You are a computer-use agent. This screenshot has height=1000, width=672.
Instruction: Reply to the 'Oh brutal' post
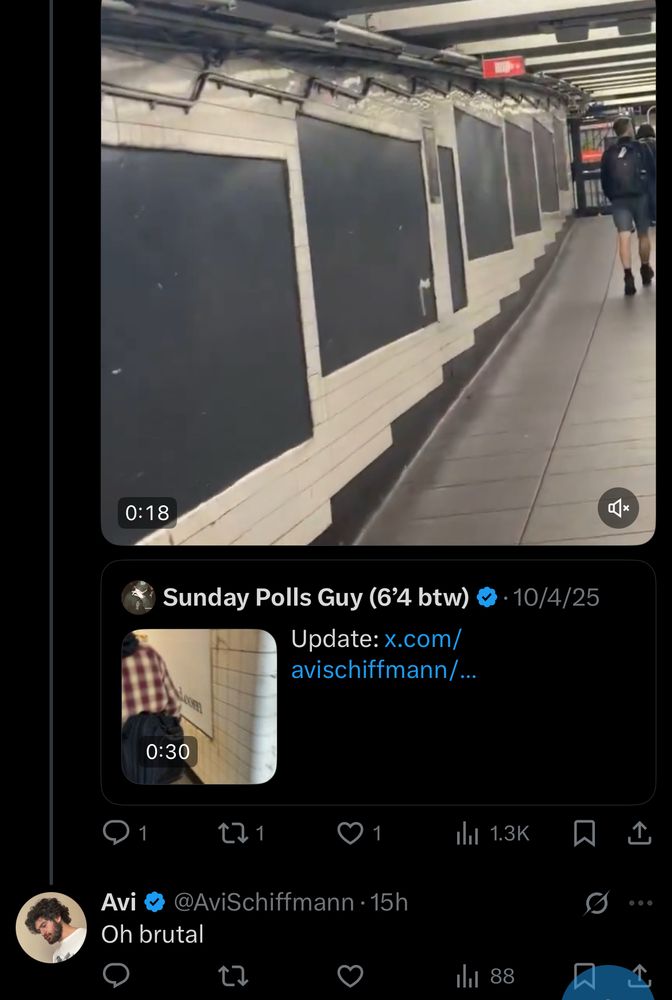117,976
